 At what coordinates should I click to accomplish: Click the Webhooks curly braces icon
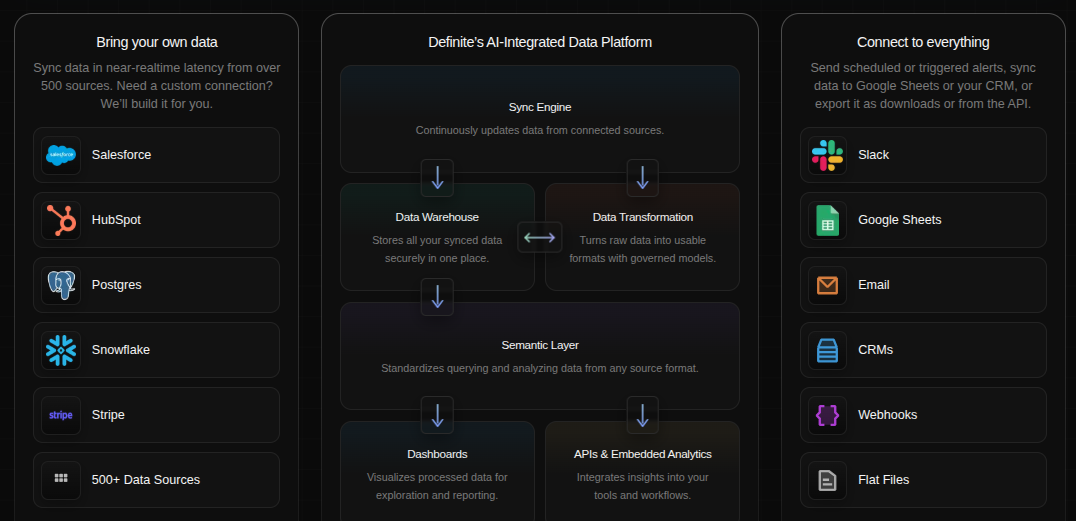[x=827, y=415]
